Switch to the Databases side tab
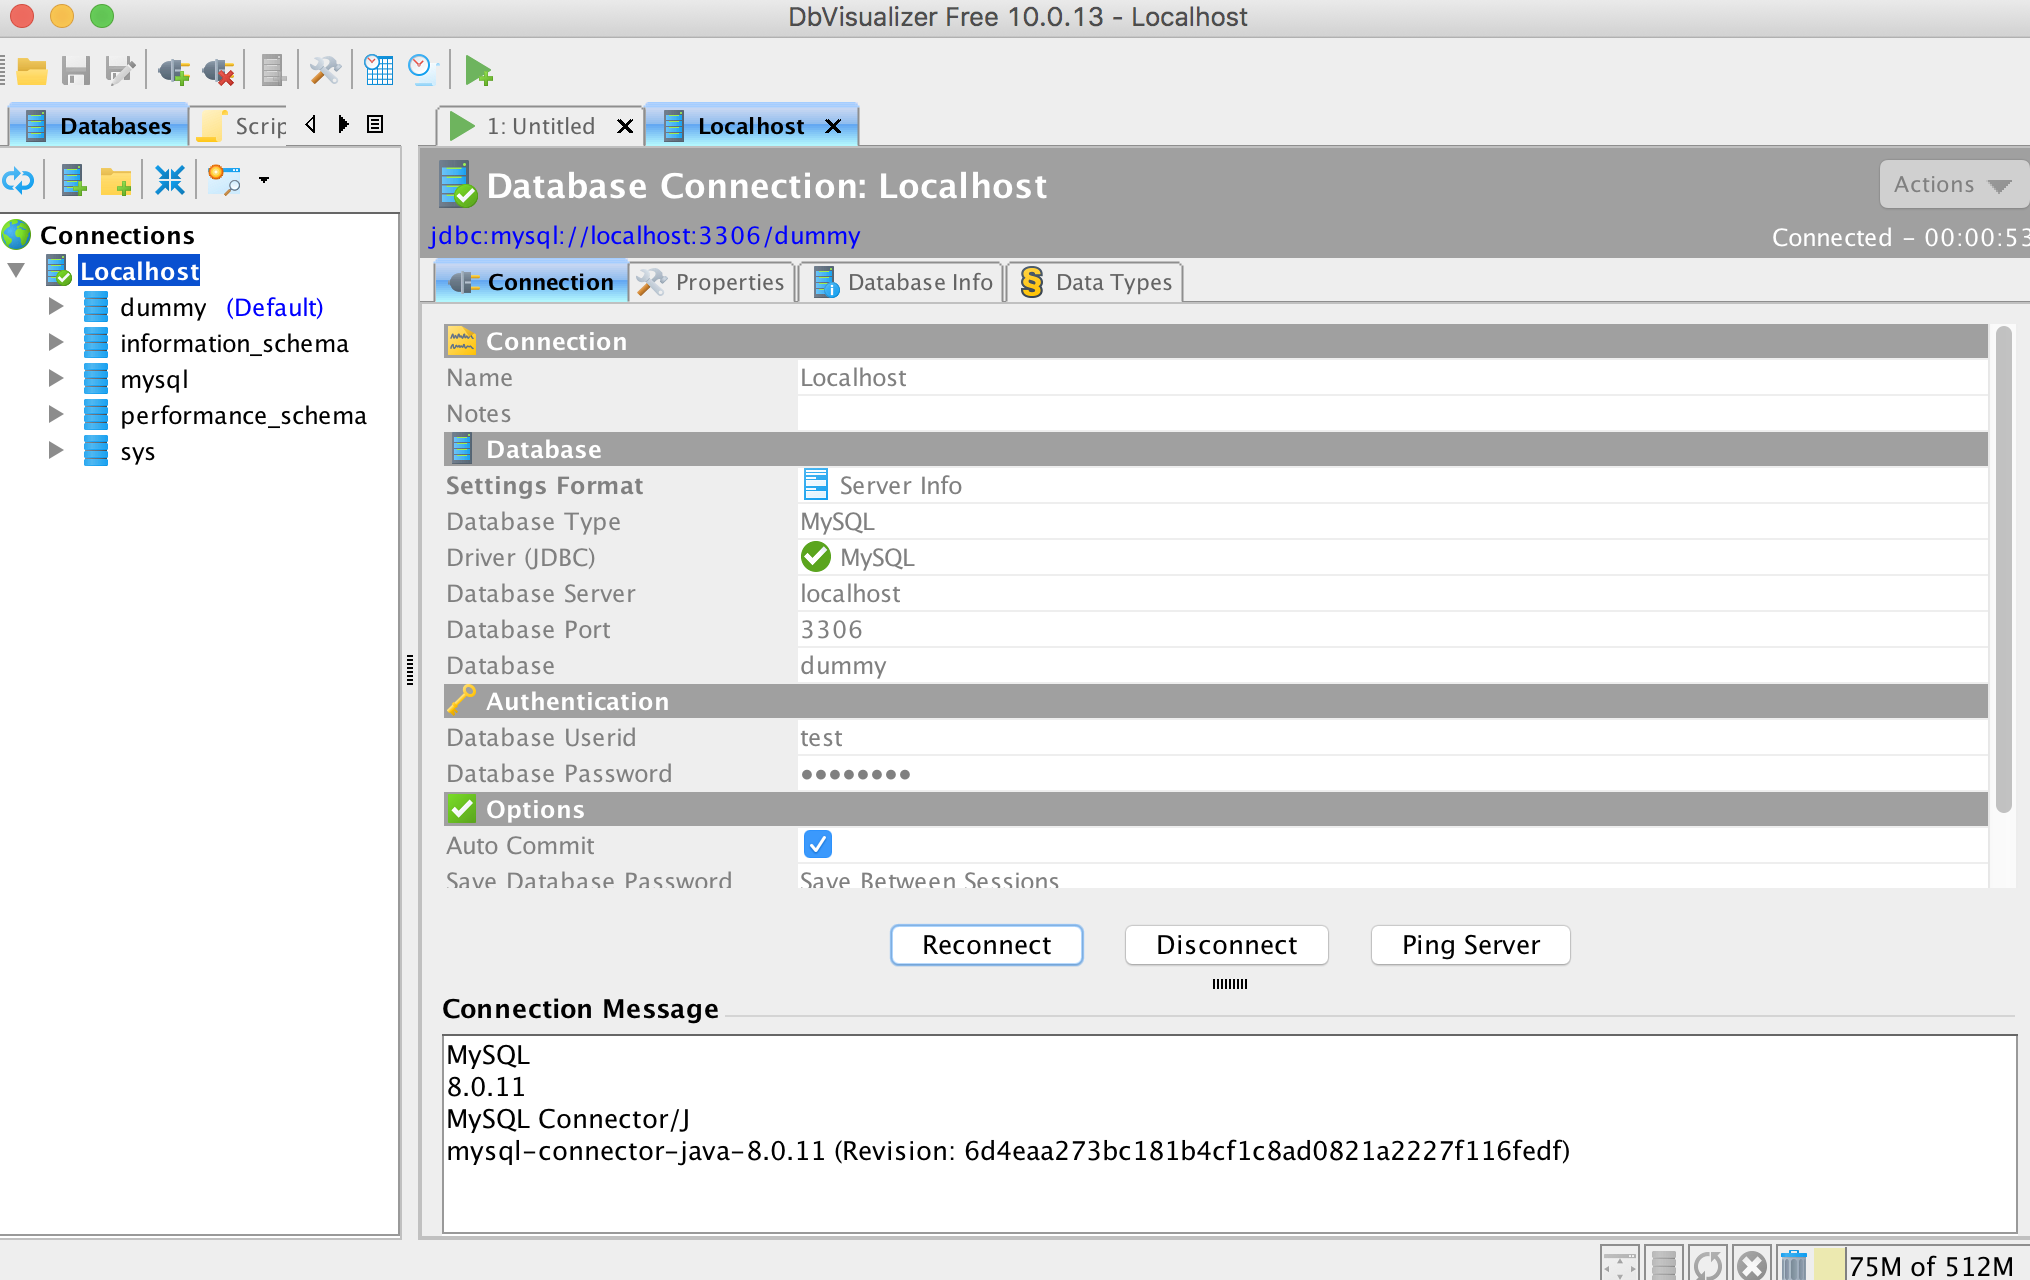The image size is (2030, 1280). click(x=98, y=126)
